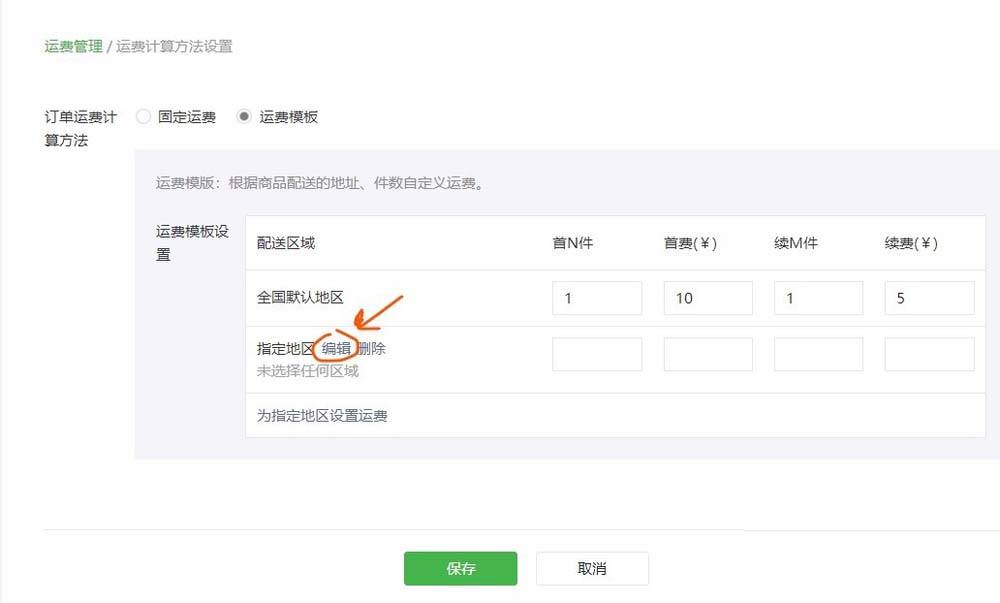Open the 运费管理 breadcrumb link

click(x=72, y=46)
